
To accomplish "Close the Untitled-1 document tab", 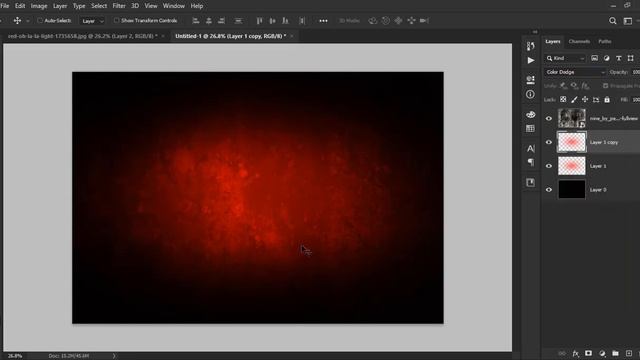I will tap(292, 36).
